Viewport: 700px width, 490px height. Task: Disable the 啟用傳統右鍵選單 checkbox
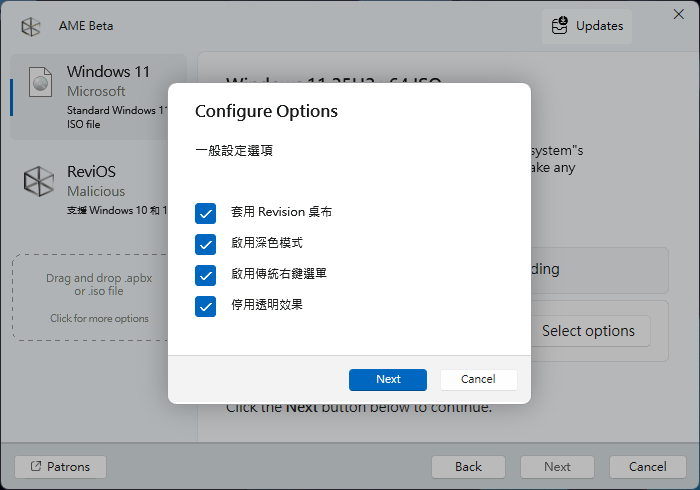[x=206, y=274]
